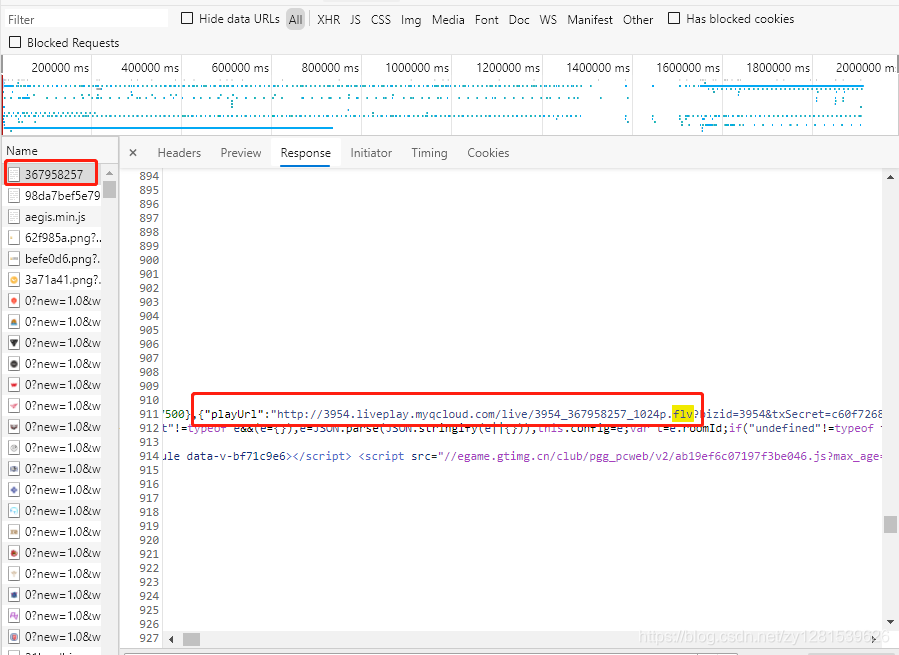The height and width of the screenshot is (655, 899).
Task: Filter requests by XHR
Action: coord(329,20)
